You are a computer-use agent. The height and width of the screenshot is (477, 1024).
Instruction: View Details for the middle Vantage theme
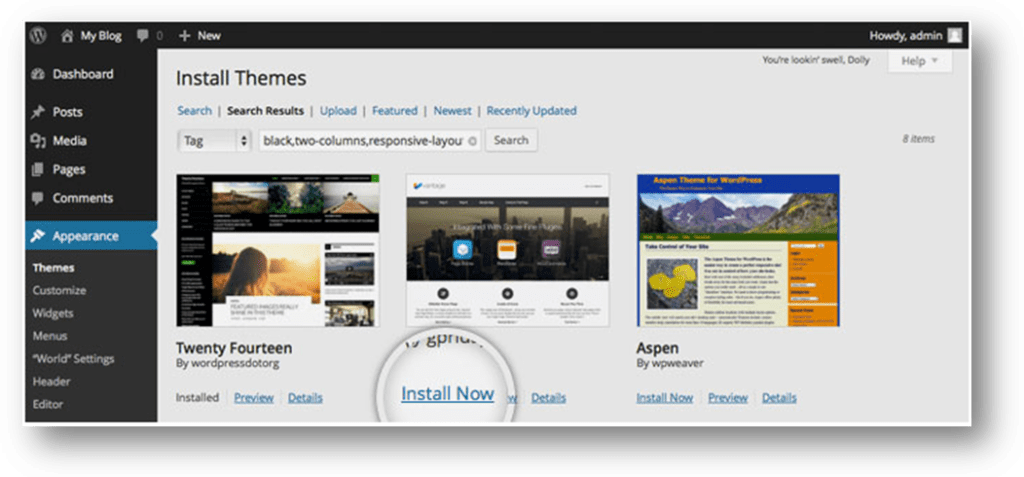click(x=549, y=397)
